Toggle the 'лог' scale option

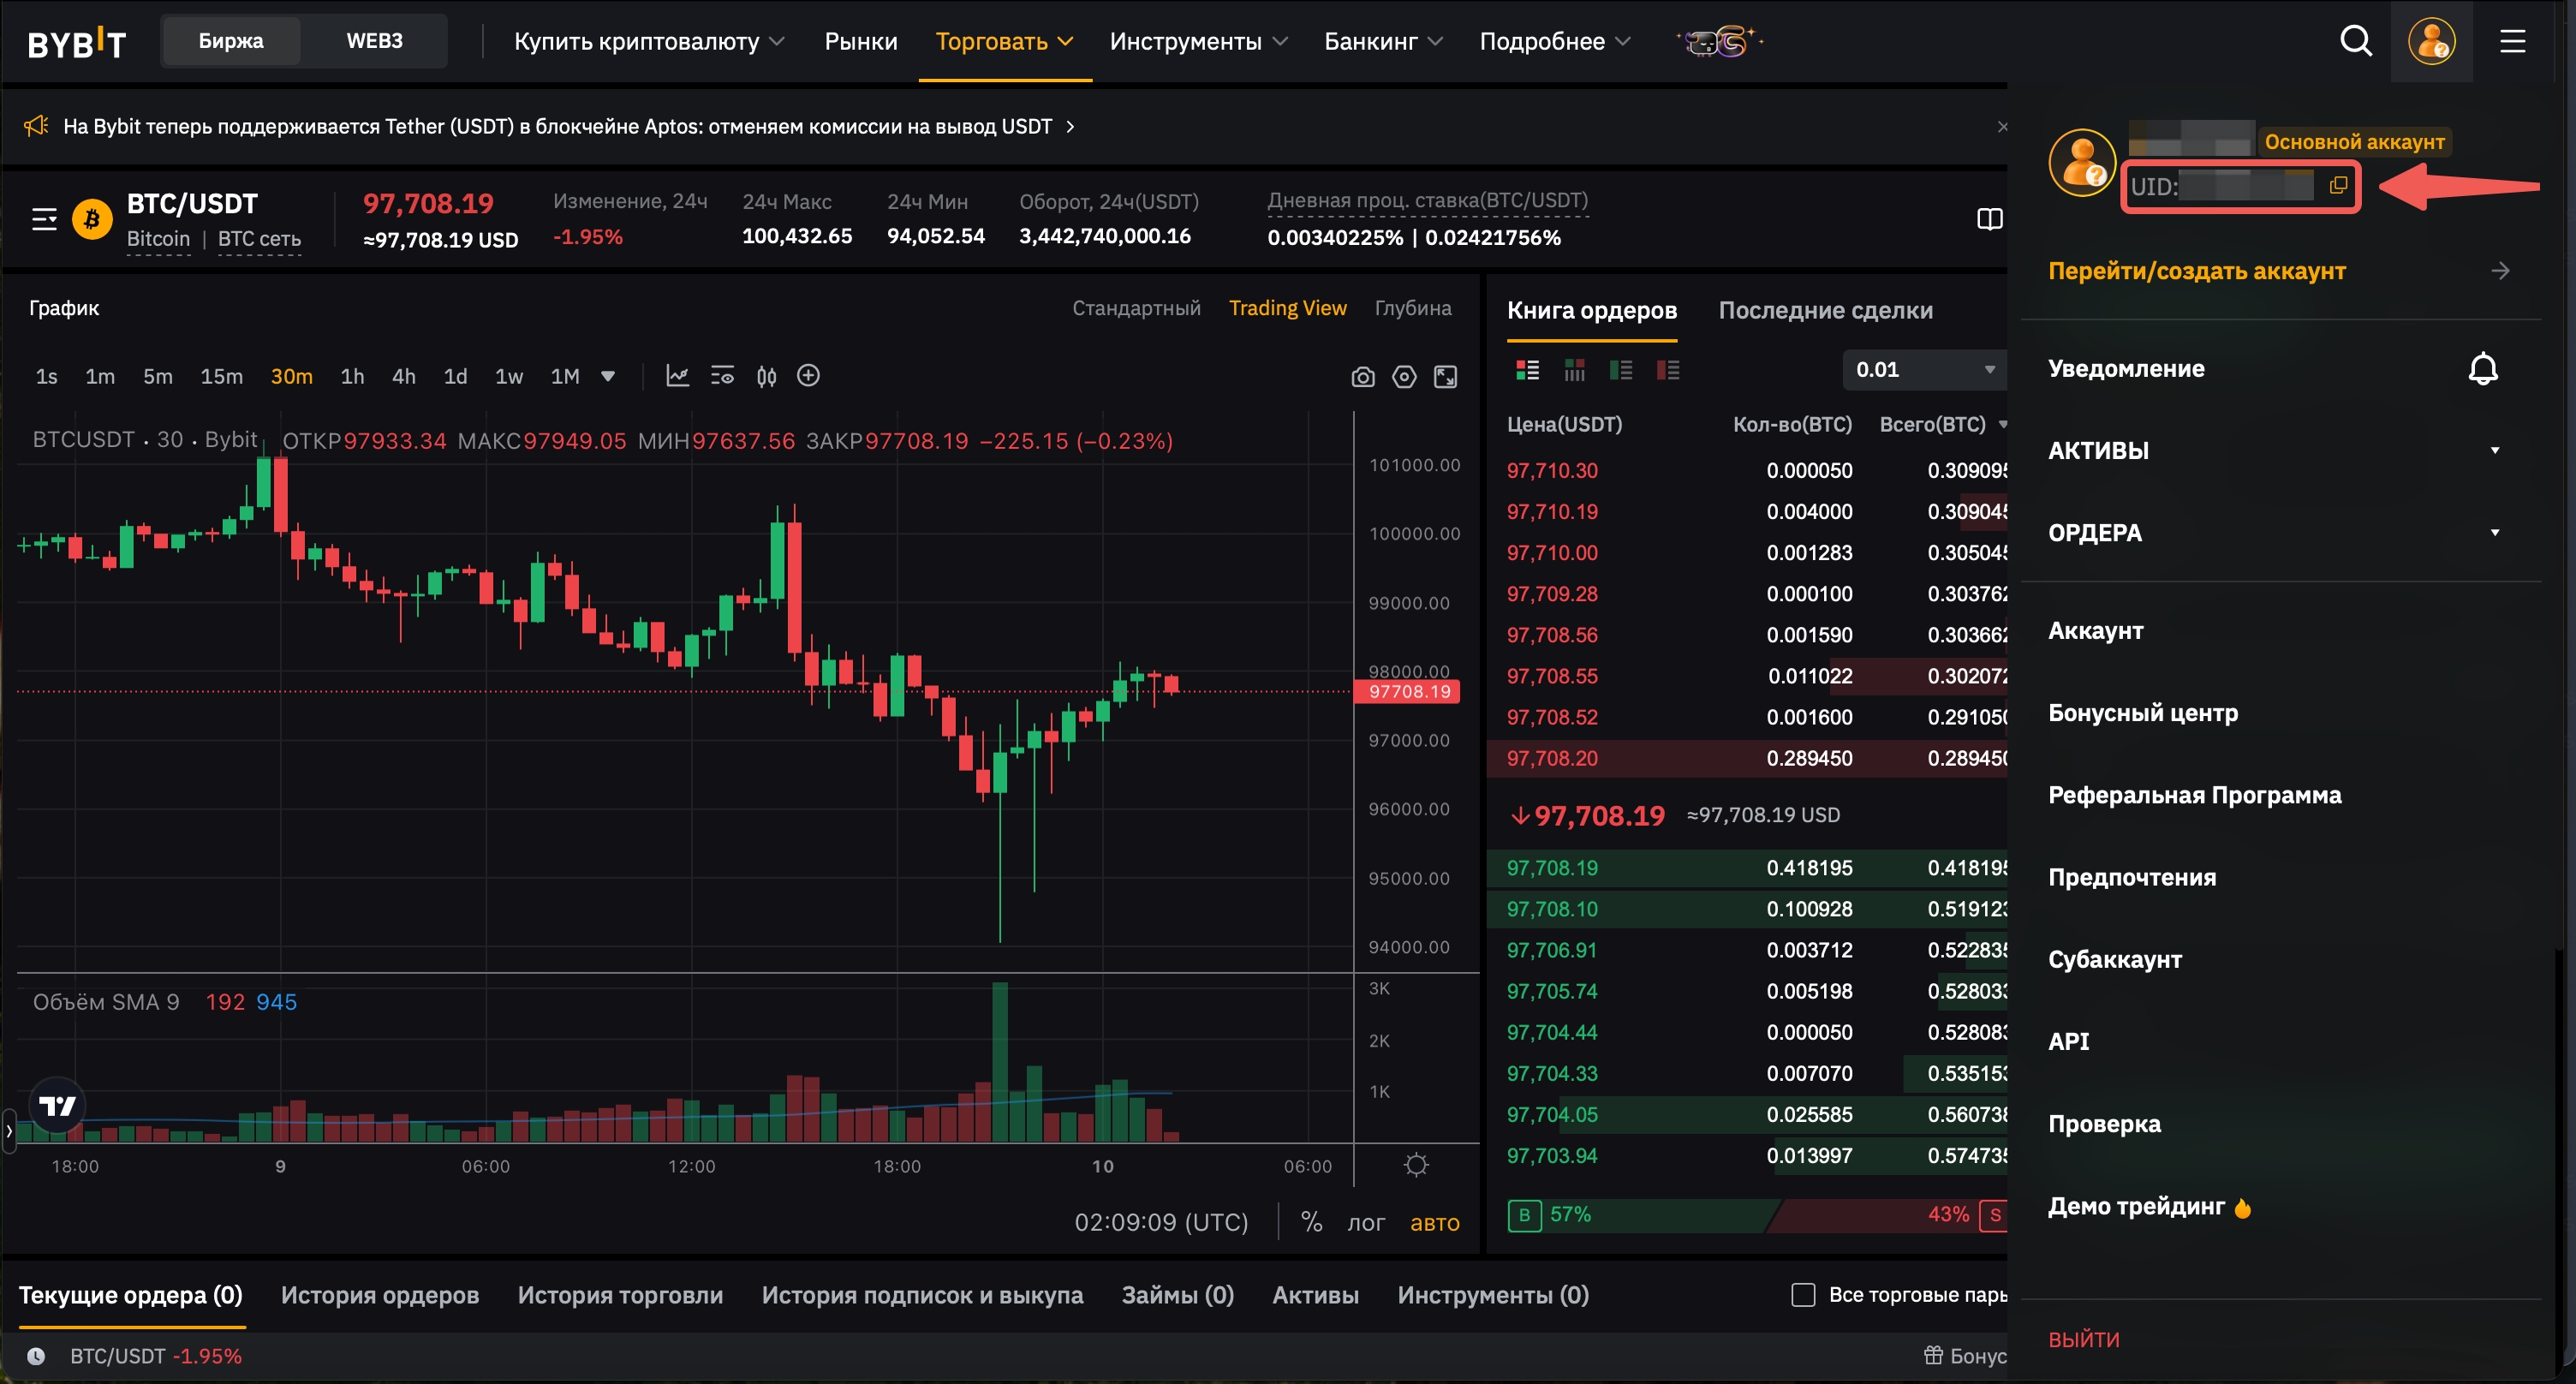(x=1365, y=1222)
